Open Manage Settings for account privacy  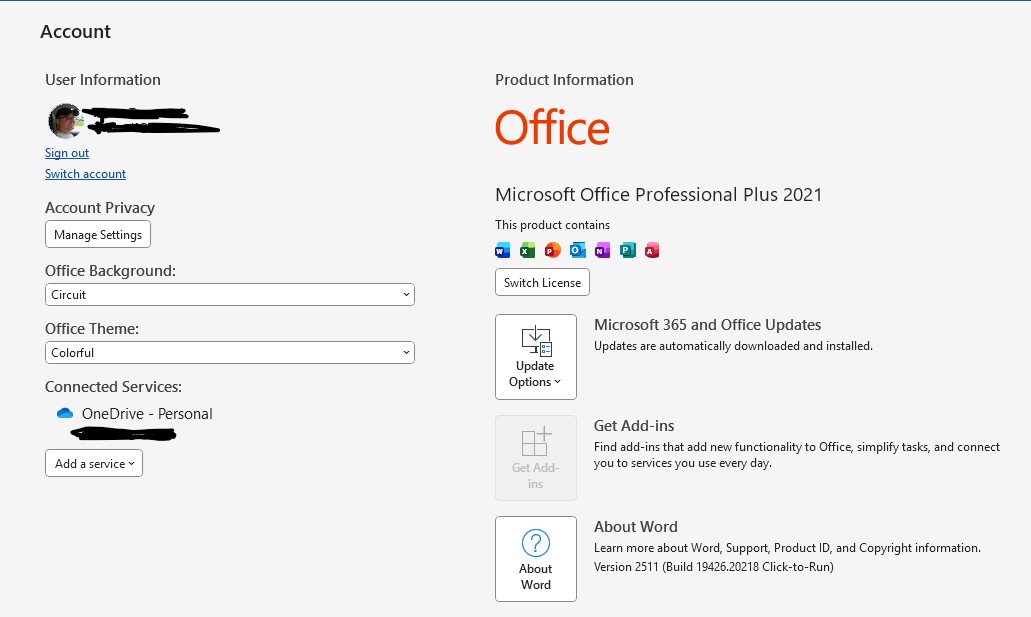coord(98,234)
